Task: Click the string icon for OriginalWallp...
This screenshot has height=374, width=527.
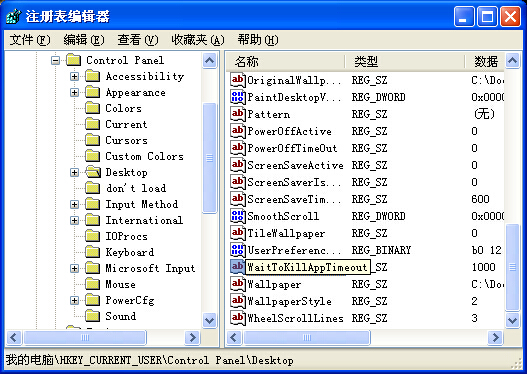Action: [x=238, y=80]
